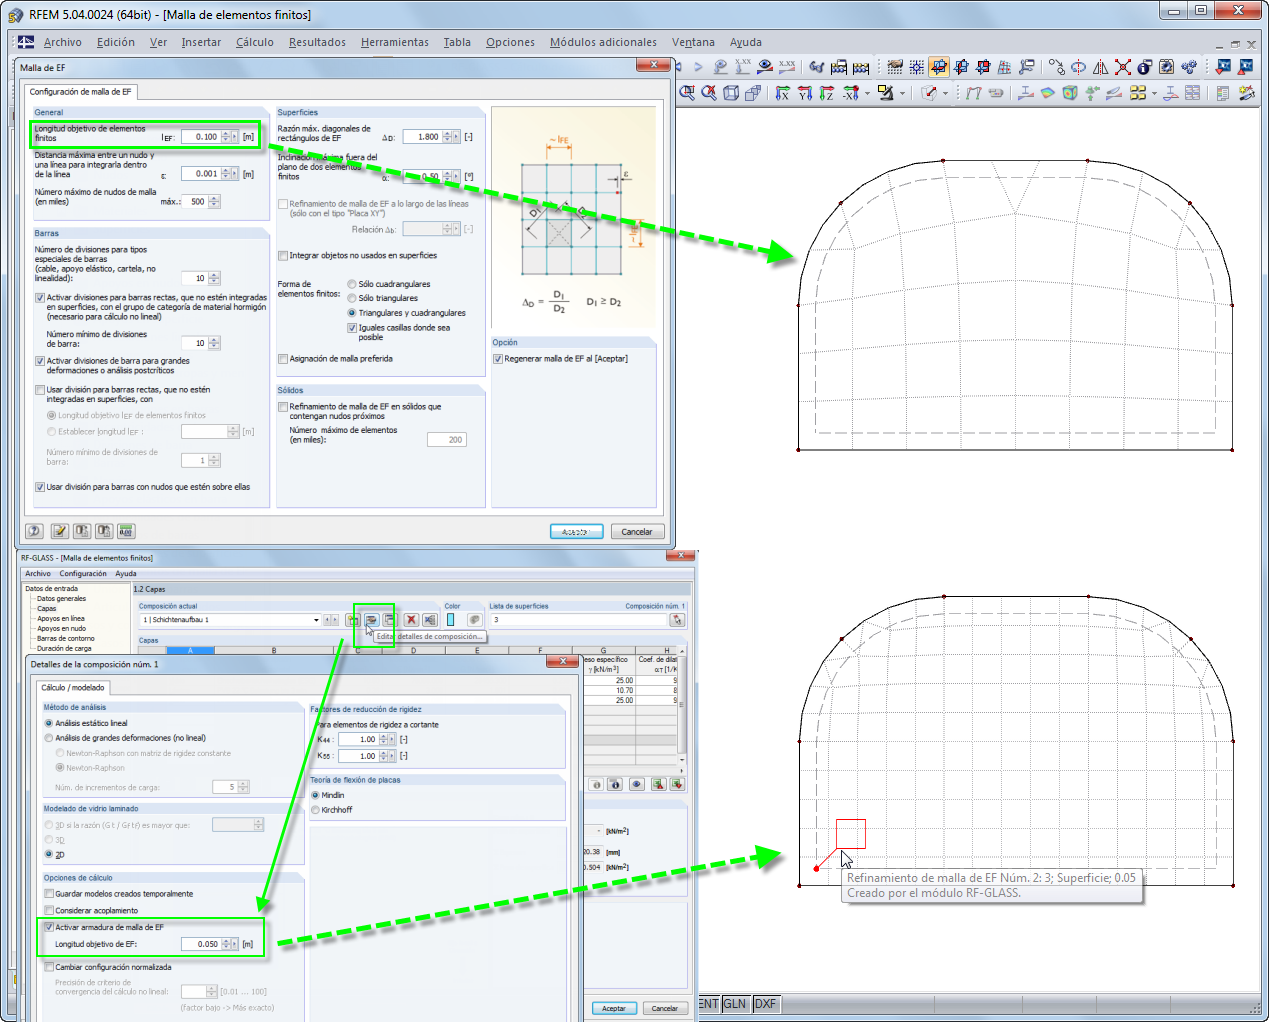Click the rotate tool icon in toolbar

pyautogui.click(x=1079, y=67)
